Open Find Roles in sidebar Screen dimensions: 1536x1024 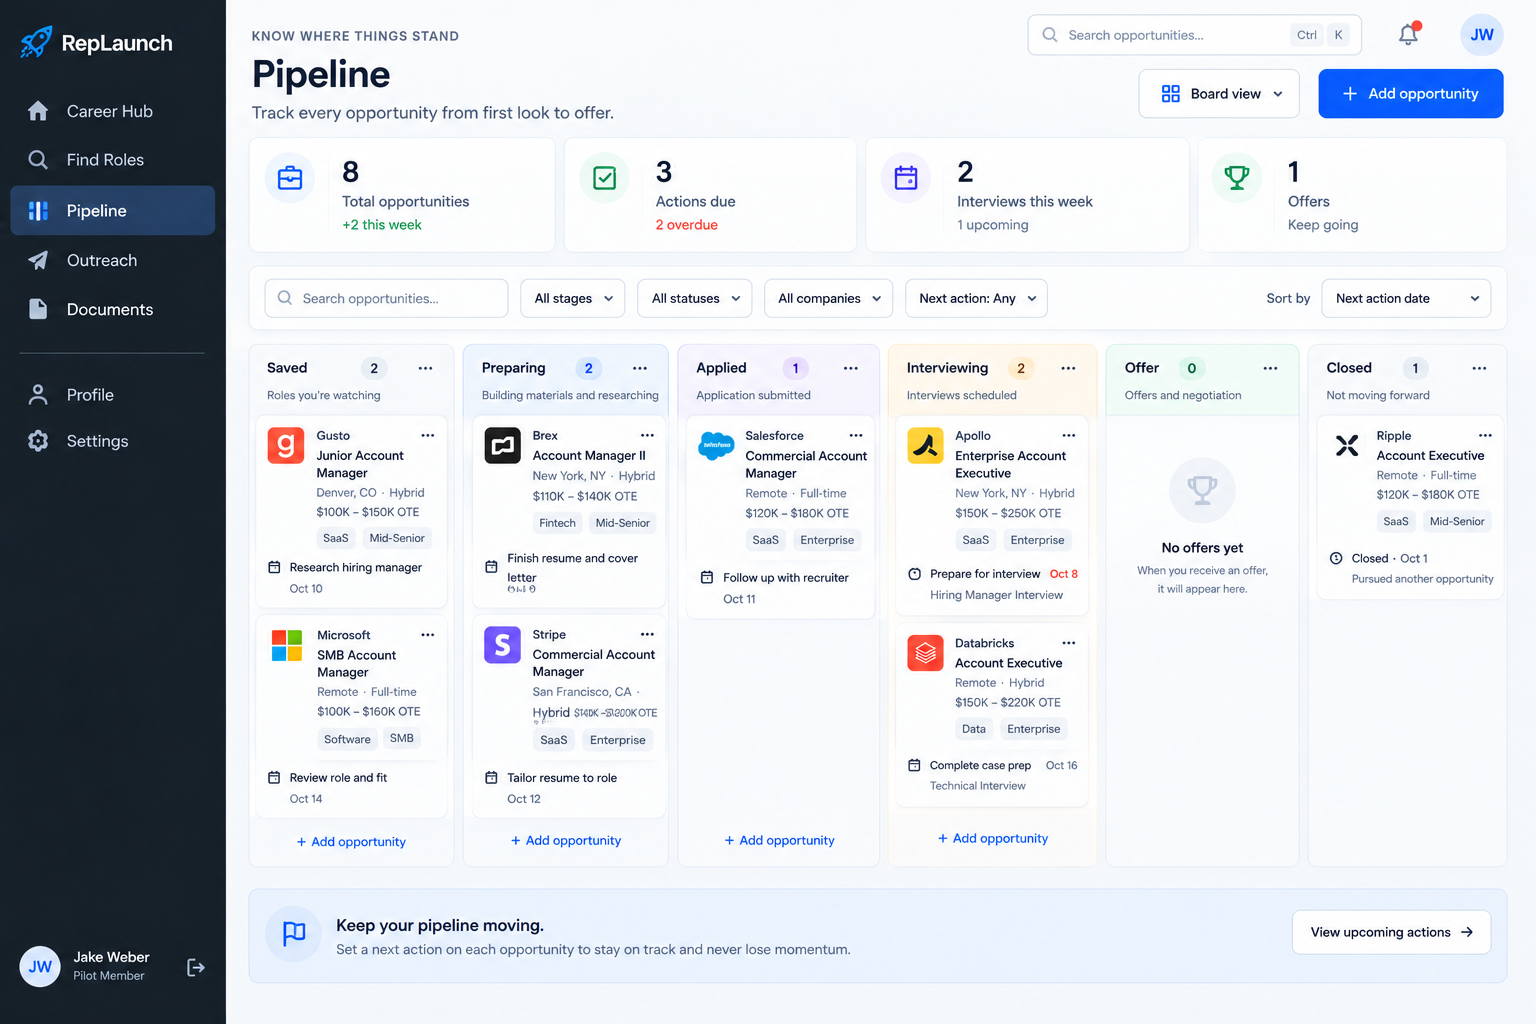point(112,160)
